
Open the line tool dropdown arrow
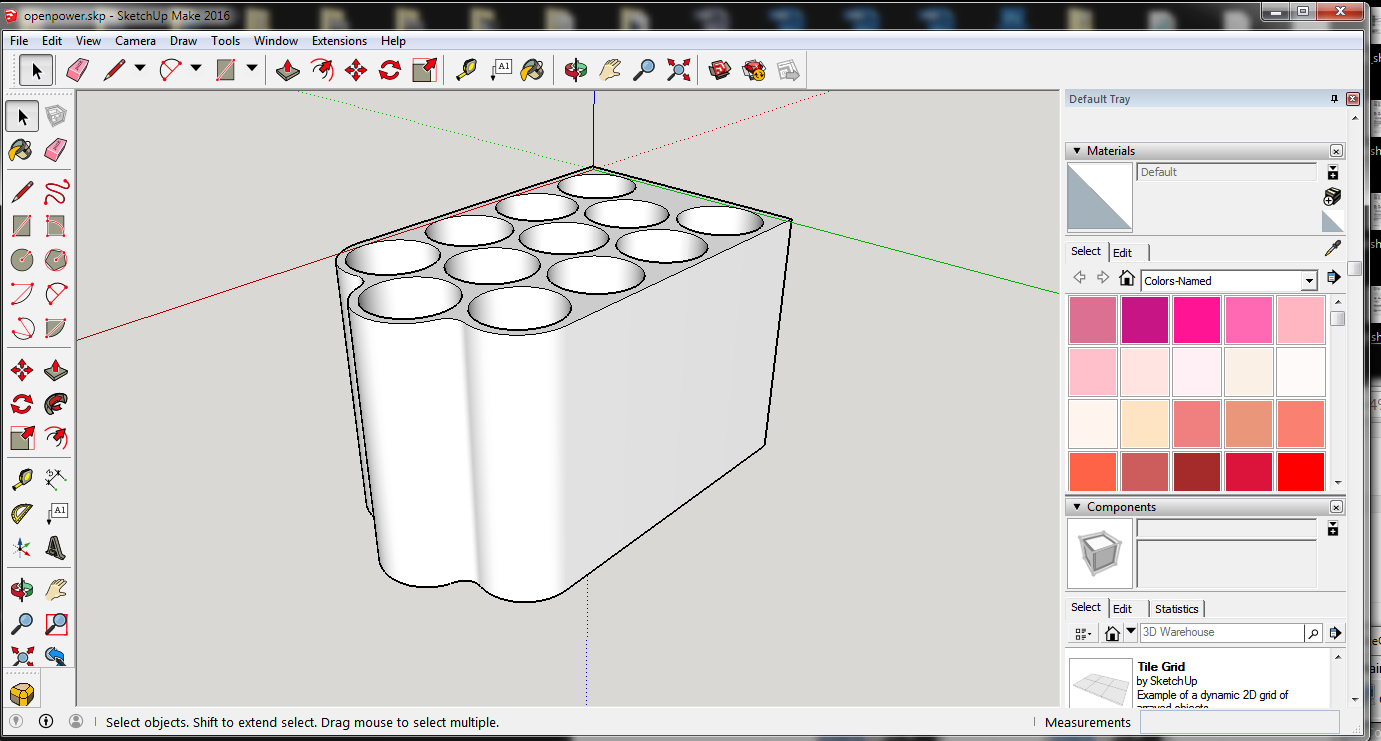[x=140, y=68]
